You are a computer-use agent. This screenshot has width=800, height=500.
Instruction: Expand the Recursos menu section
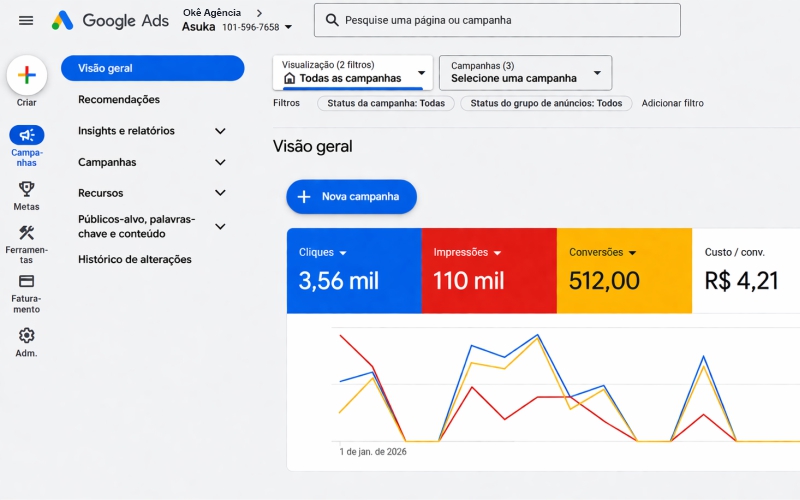pyautogui.click(x=220, y=193)
